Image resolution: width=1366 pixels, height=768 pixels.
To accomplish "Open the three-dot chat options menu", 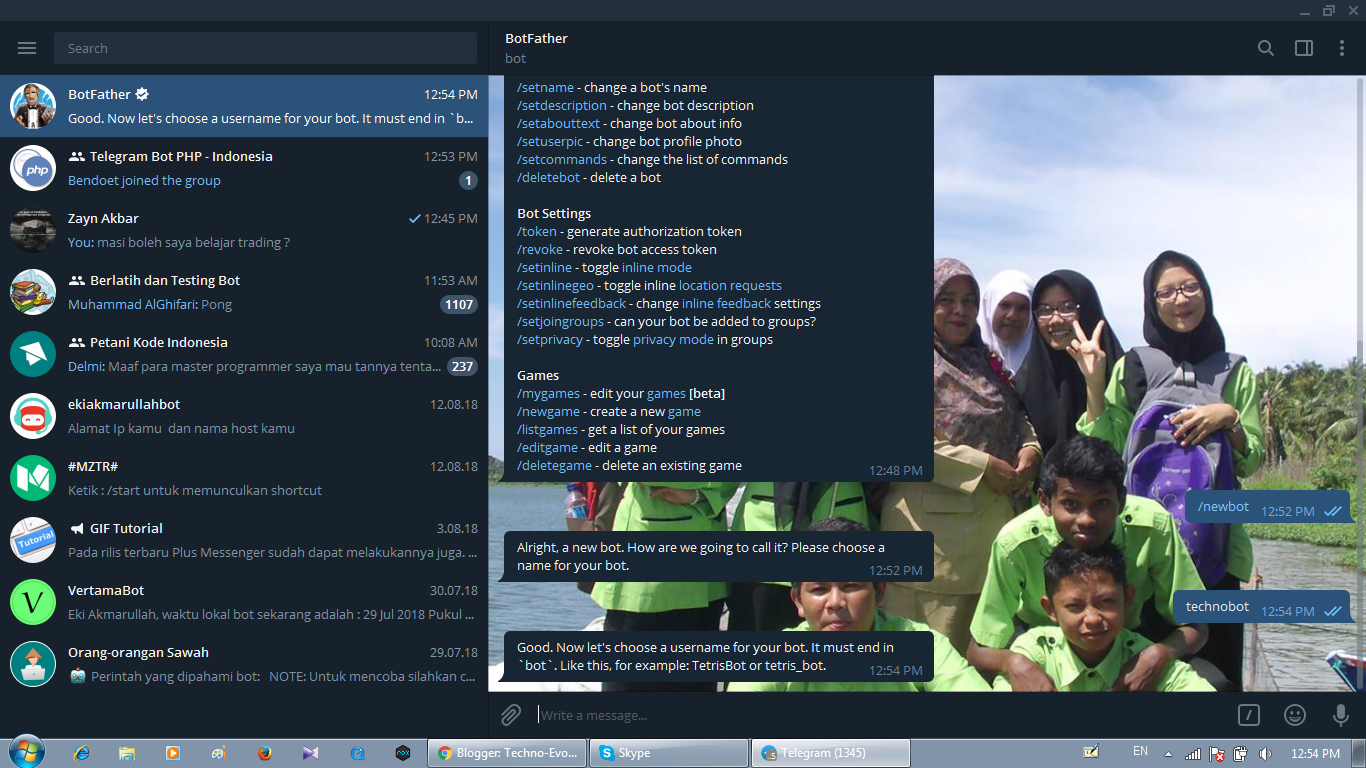I will pos(1342,48).
